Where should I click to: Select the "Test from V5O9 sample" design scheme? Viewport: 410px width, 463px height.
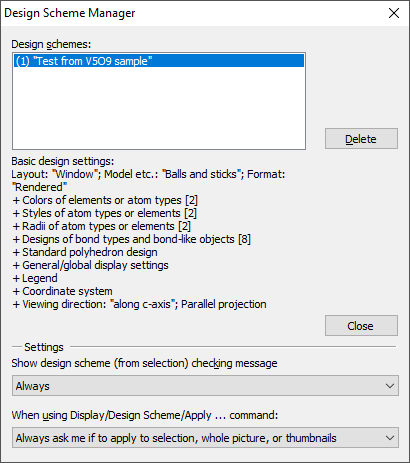point(159,61)
